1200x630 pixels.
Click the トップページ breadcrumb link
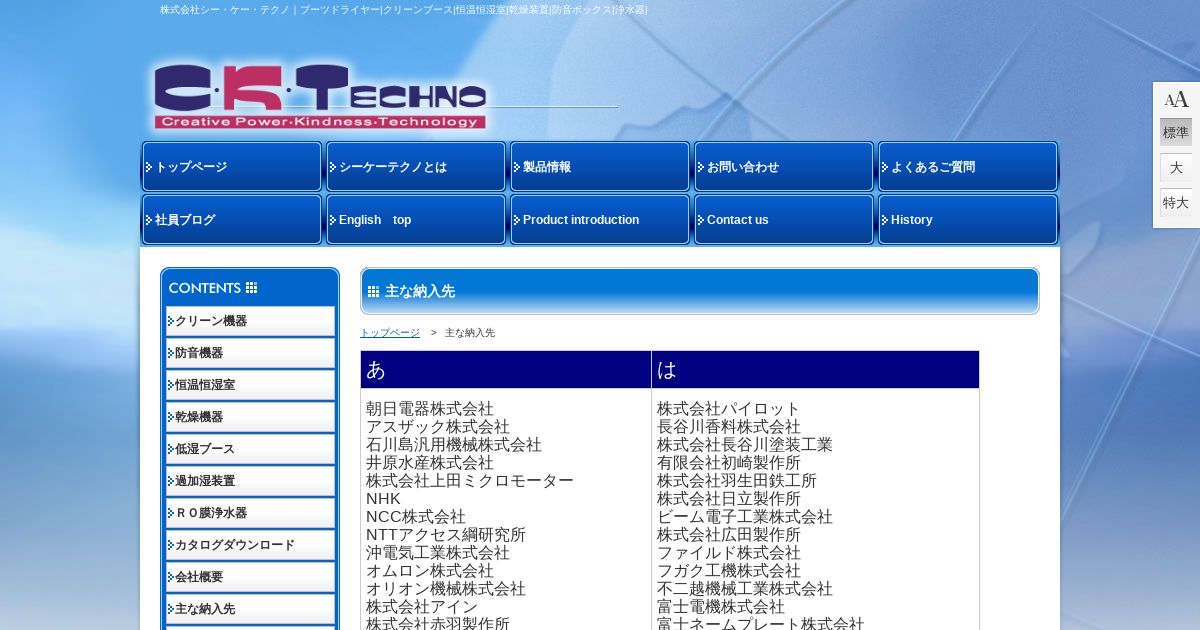coord(390,333)
